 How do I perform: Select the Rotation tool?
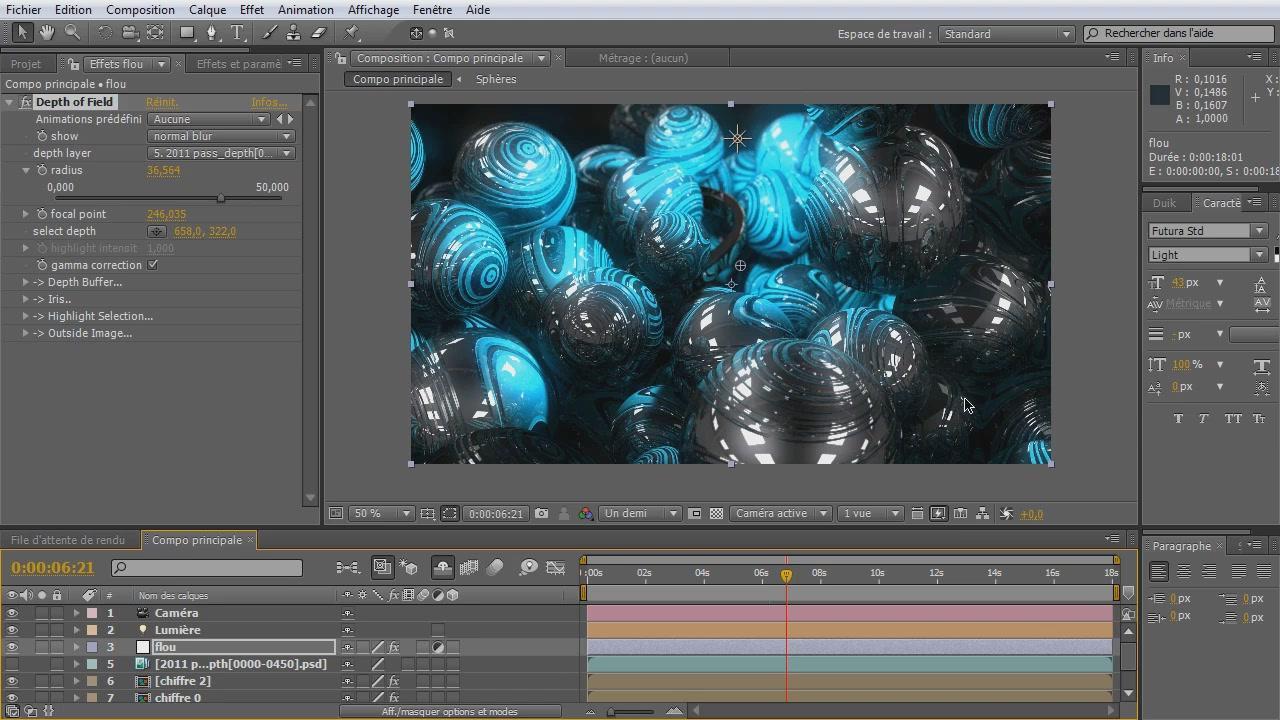pyautogui.click(x=105, y=33)
